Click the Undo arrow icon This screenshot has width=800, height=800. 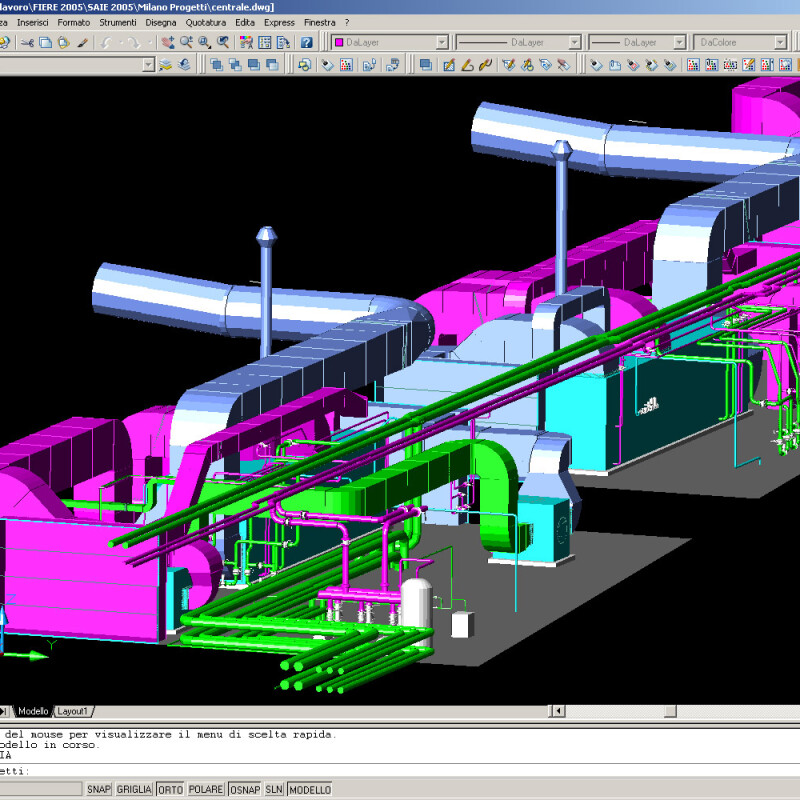106,42
